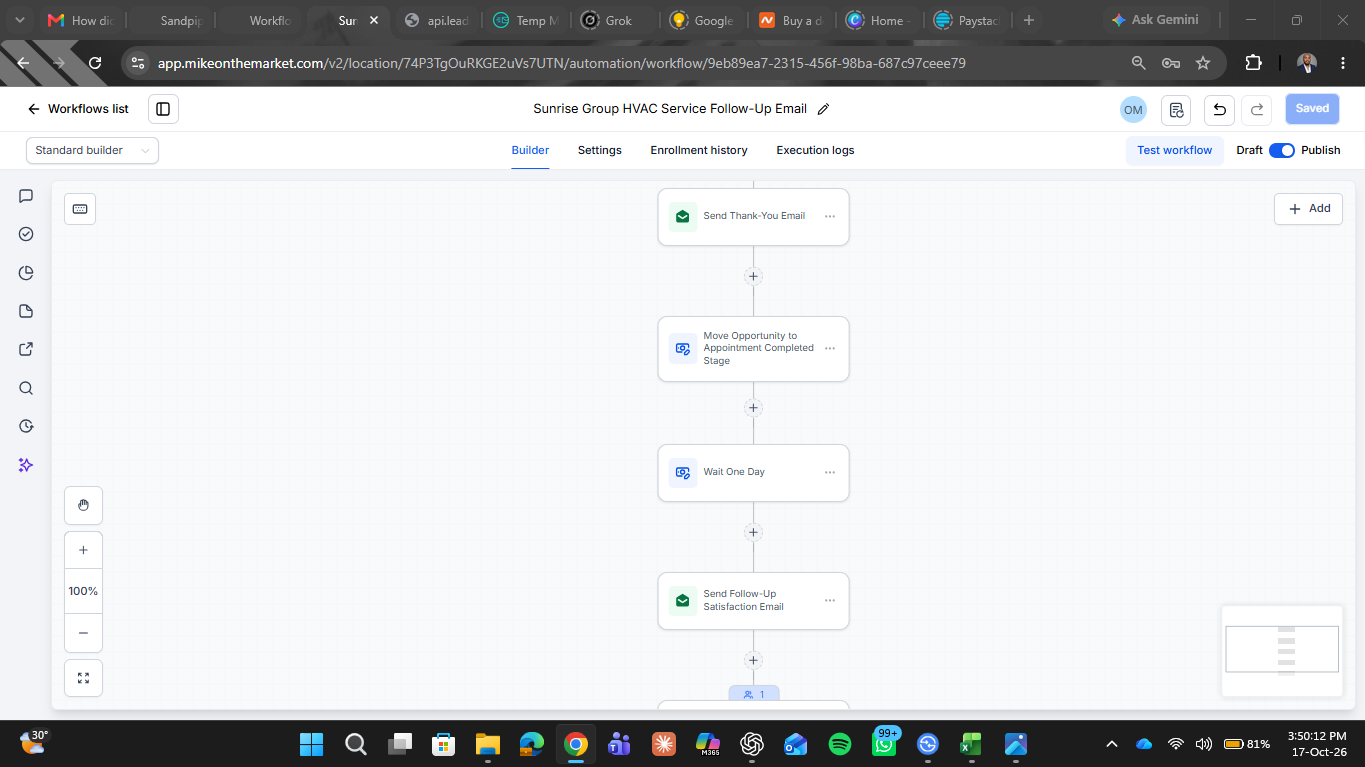Click the Saved button
The height and width of the screenshot is (767, 1365).
point(1312,109)
